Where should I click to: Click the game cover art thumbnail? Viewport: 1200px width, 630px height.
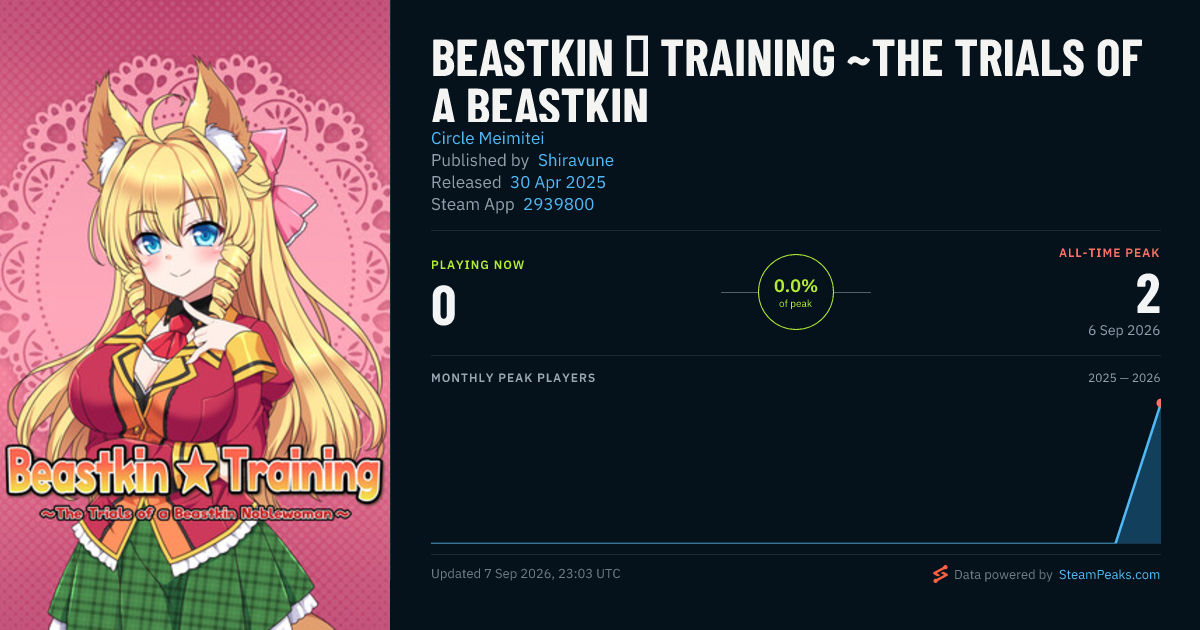click(195, 315)
